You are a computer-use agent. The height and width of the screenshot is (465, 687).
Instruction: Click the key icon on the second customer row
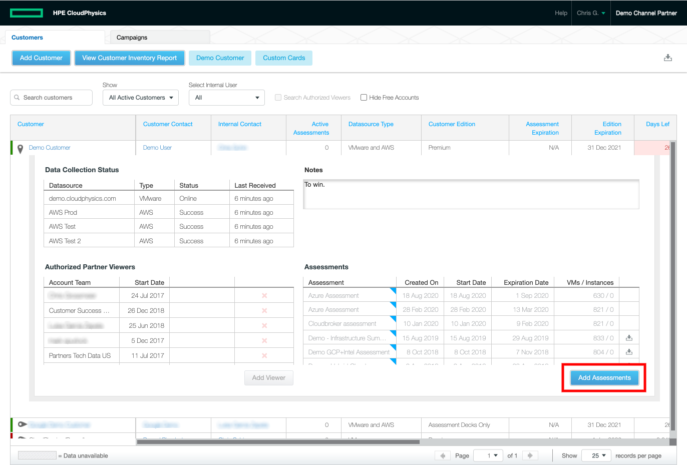[20, 425]
